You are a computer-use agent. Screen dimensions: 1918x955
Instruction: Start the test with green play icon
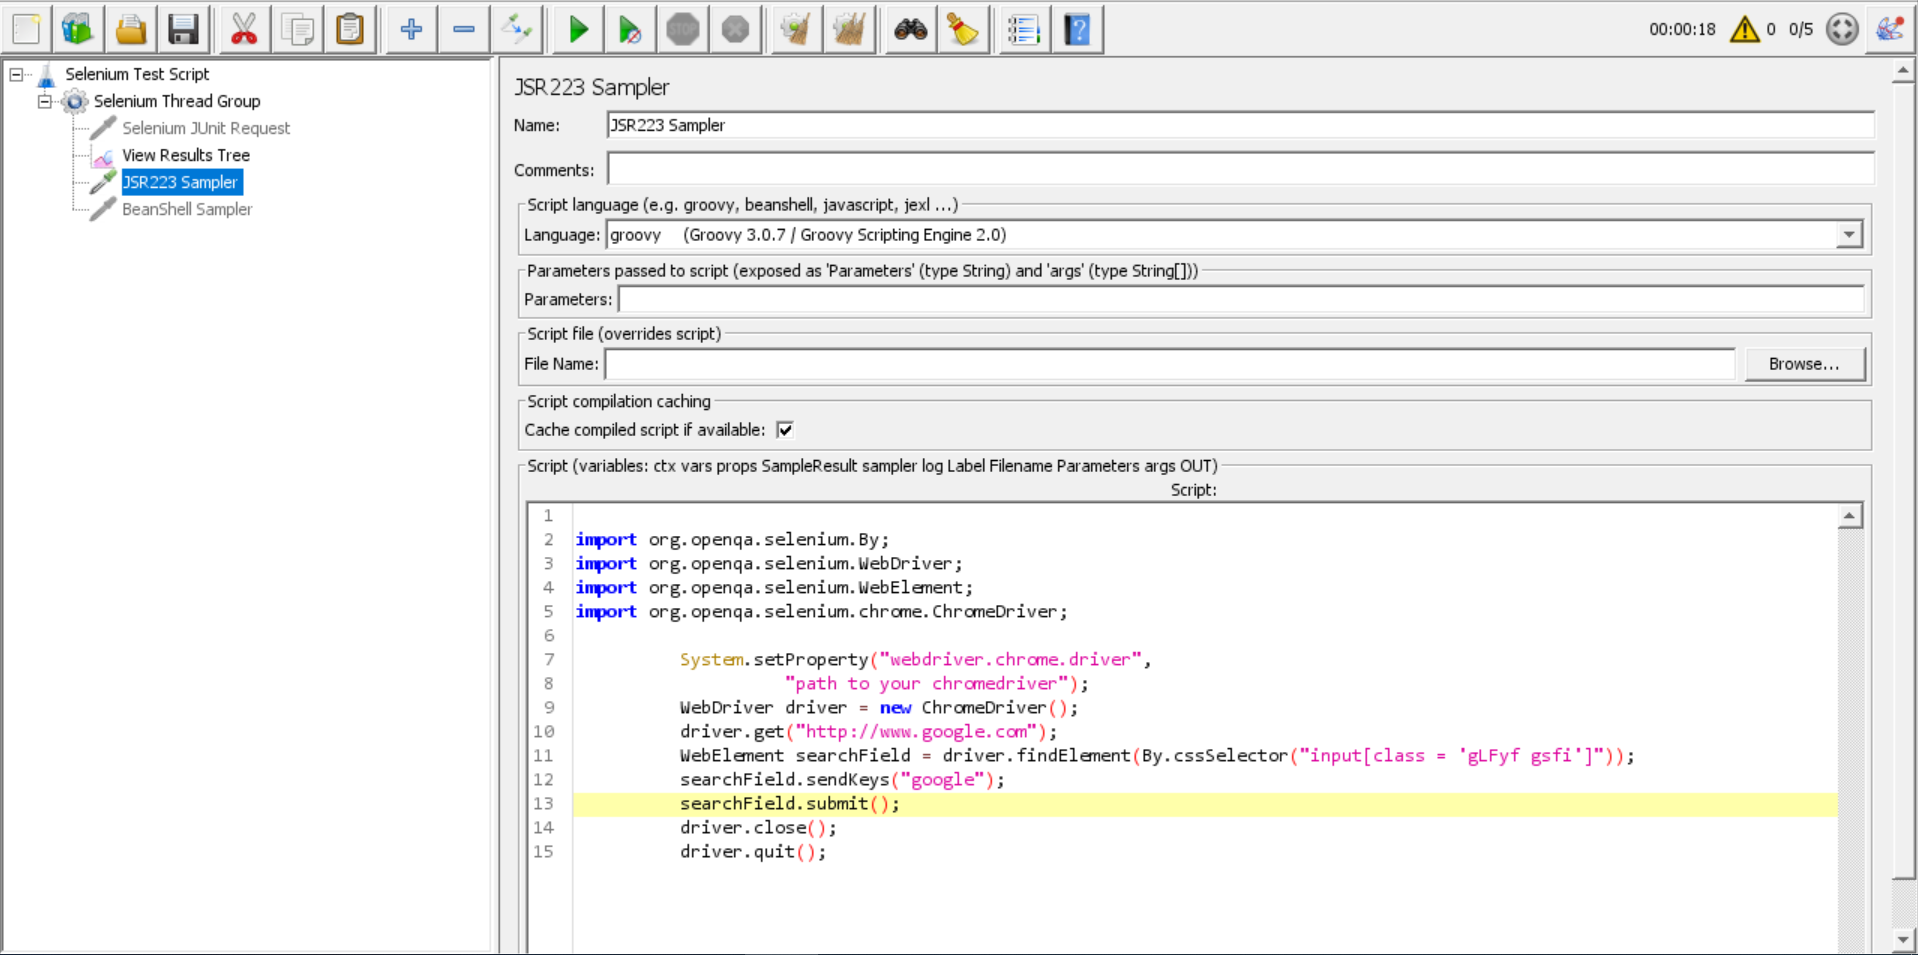point(578,29)
